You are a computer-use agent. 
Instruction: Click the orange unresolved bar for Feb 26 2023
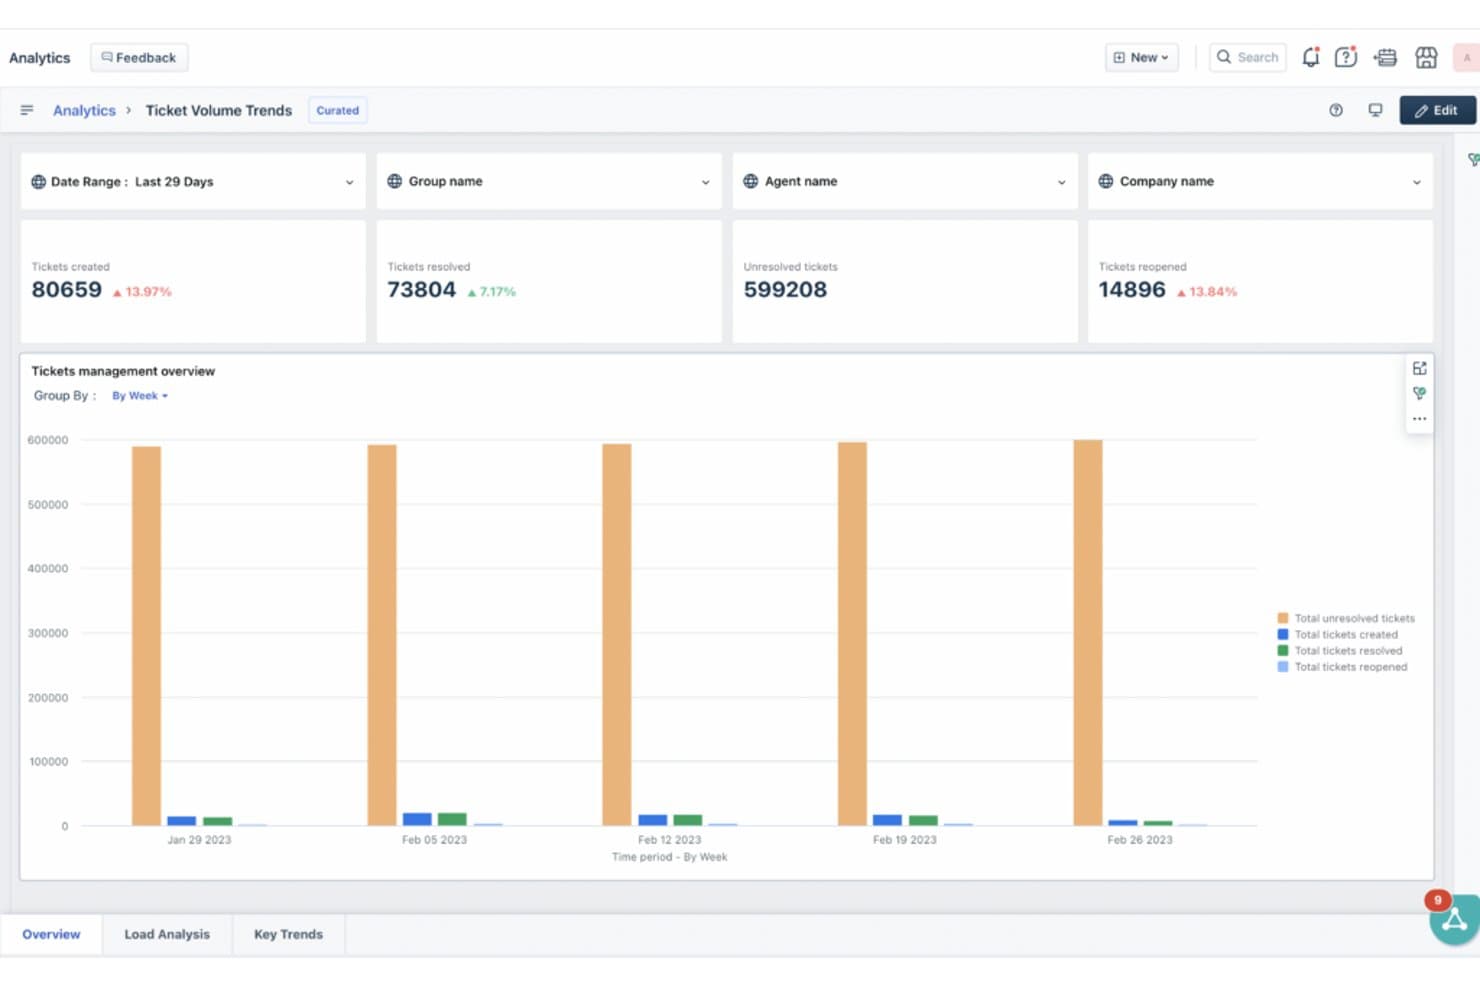pos(1088,633)
